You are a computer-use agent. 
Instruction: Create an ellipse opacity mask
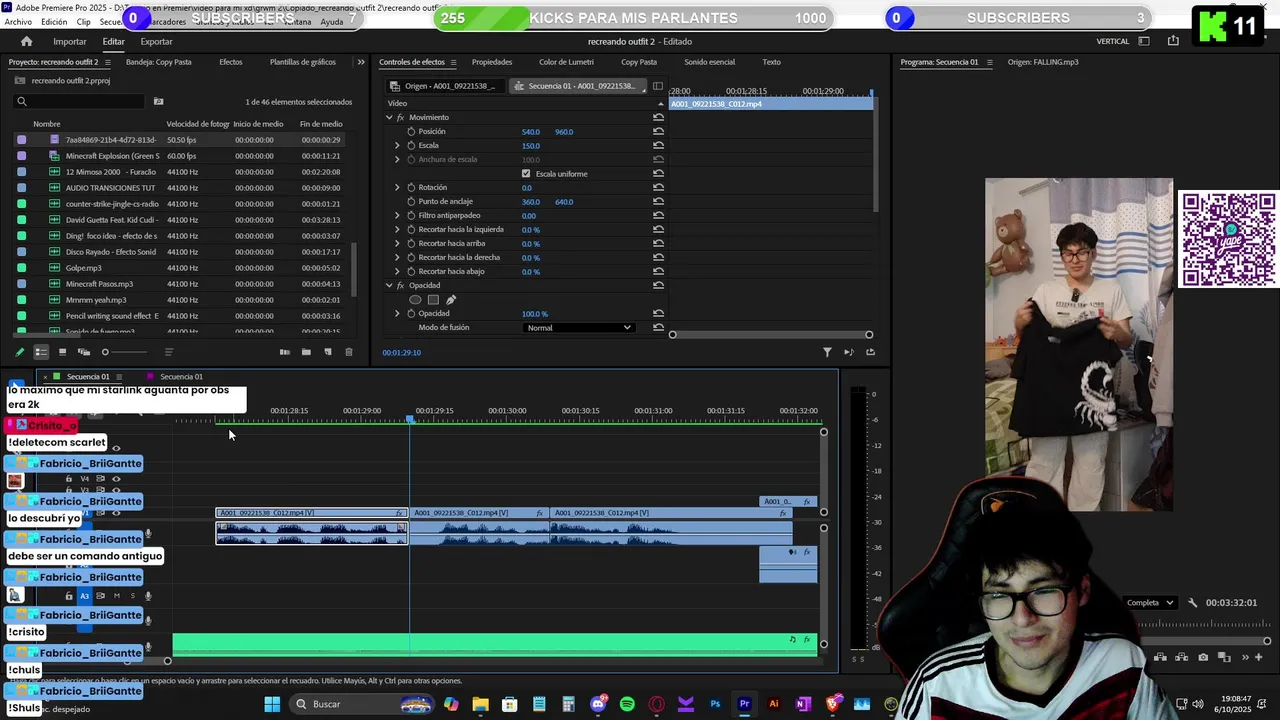(x=415, y=299)
